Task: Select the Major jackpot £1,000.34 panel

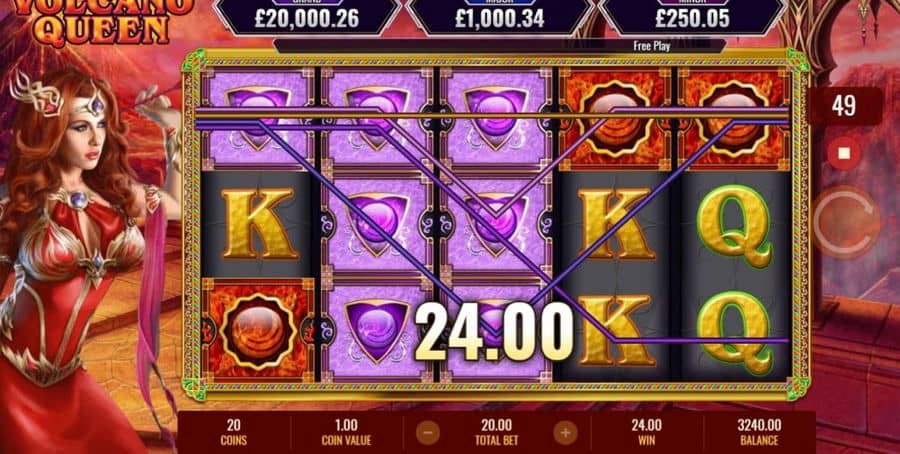Action: tap(499, 15)
